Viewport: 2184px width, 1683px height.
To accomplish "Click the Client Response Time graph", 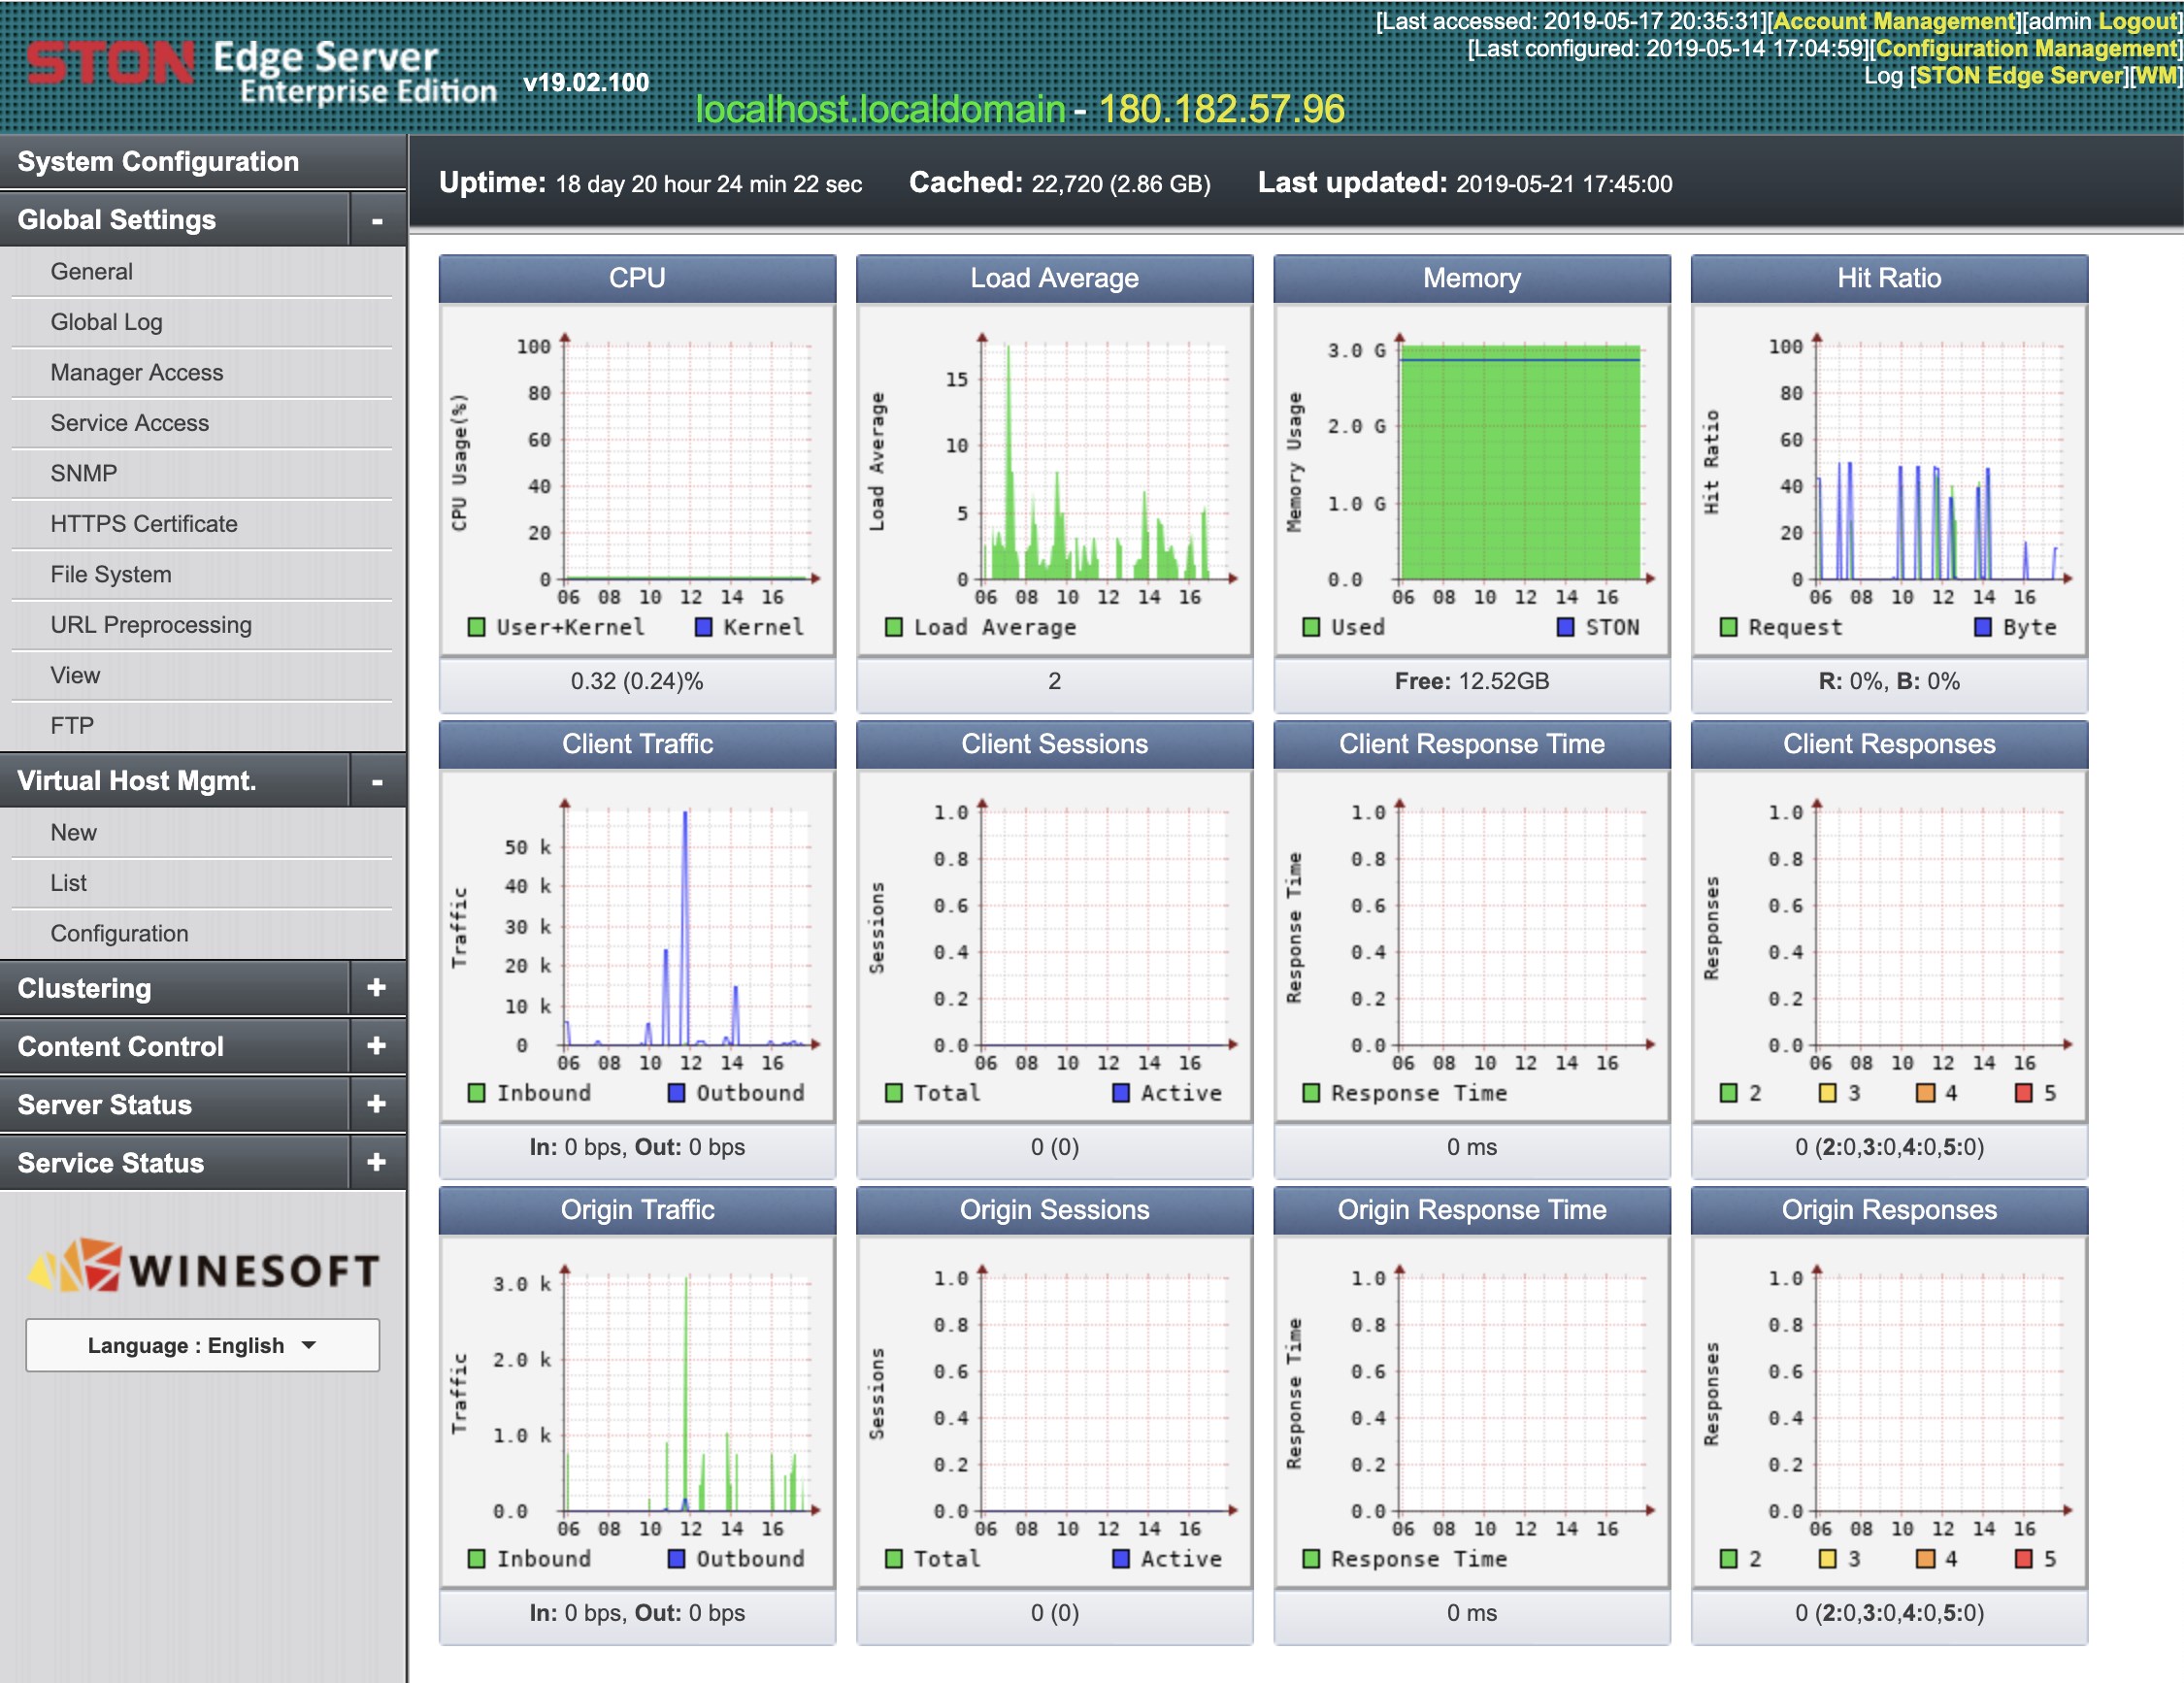I will tap(1472, 946).
